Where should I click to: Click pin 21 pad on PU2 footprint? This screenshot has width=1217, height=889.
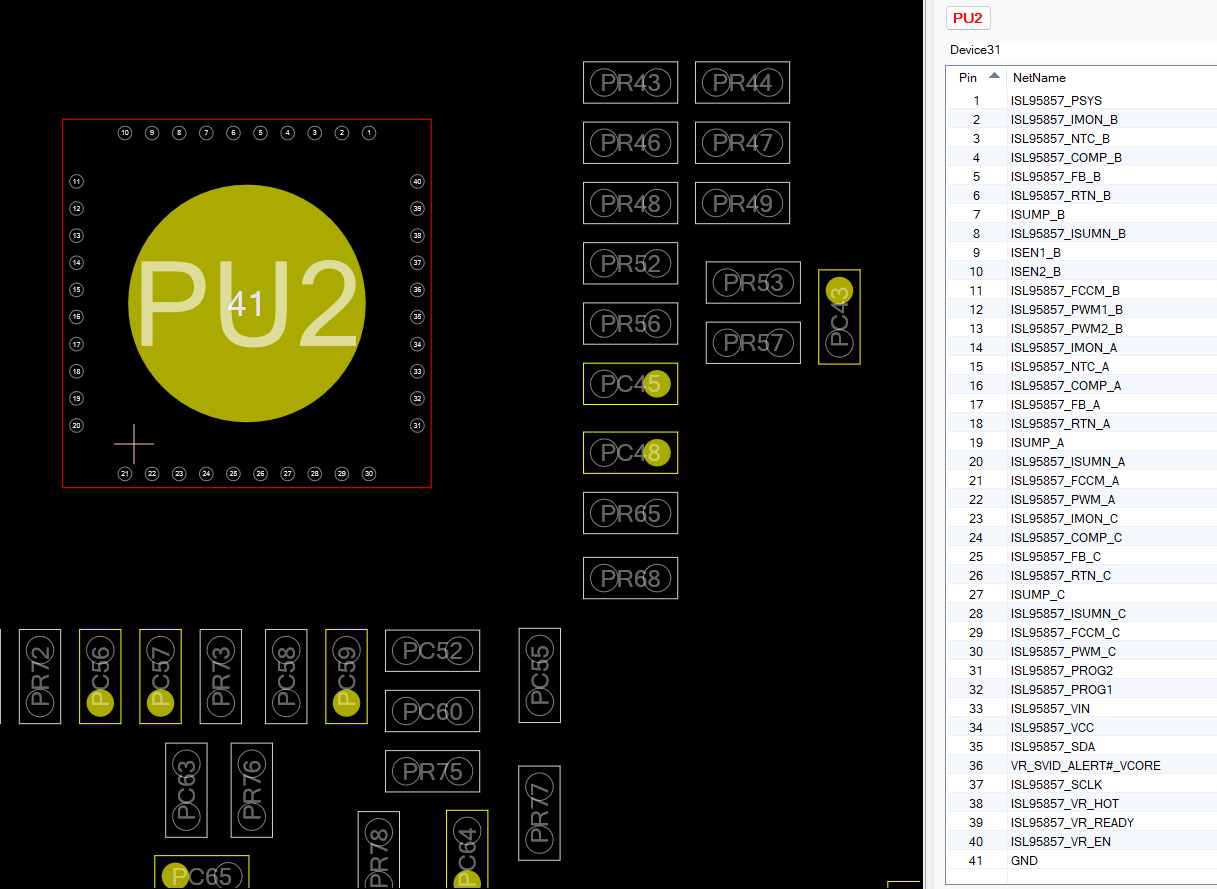point(125,474)
